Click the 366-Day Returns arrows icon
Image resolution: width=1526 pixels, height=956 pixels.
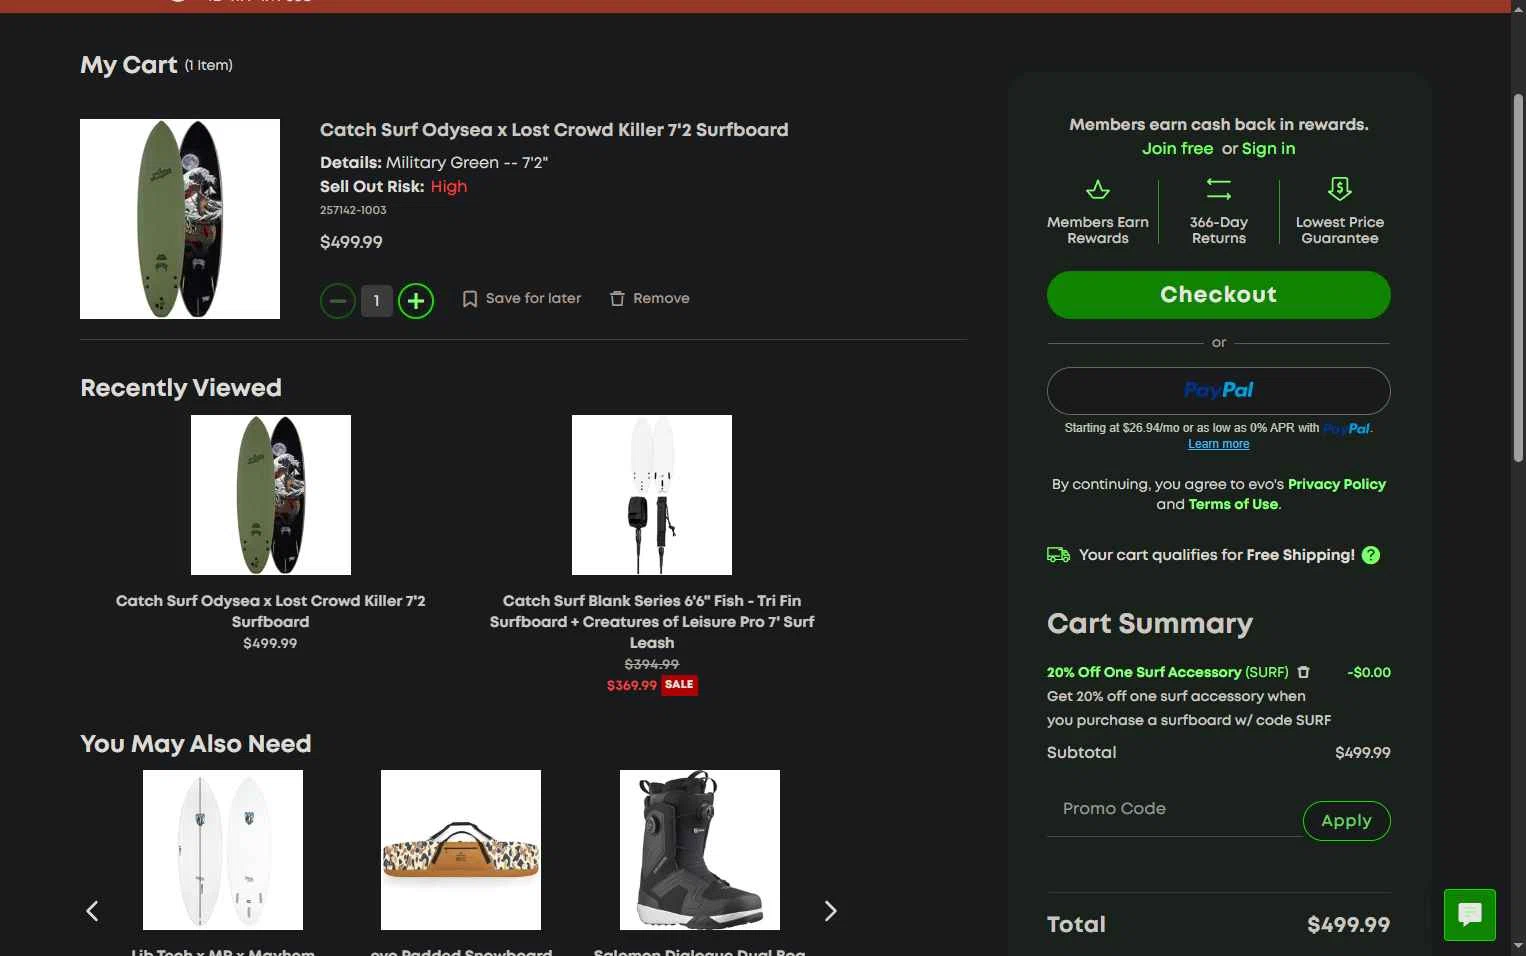point(1219,189)
